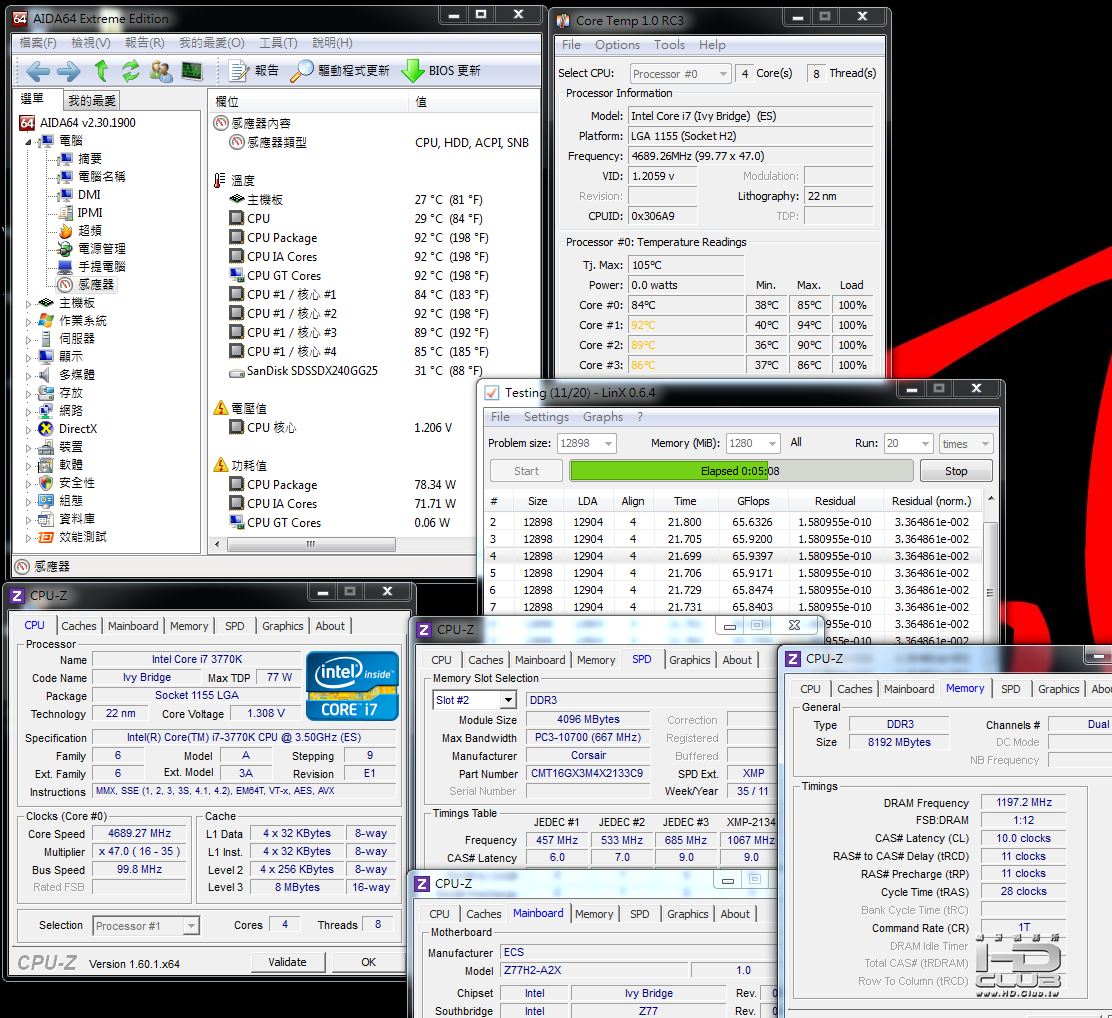Viewport: 1112px width, 1018px height.
Task: Open the BIOS update green download icon
Action: (413, 71)
